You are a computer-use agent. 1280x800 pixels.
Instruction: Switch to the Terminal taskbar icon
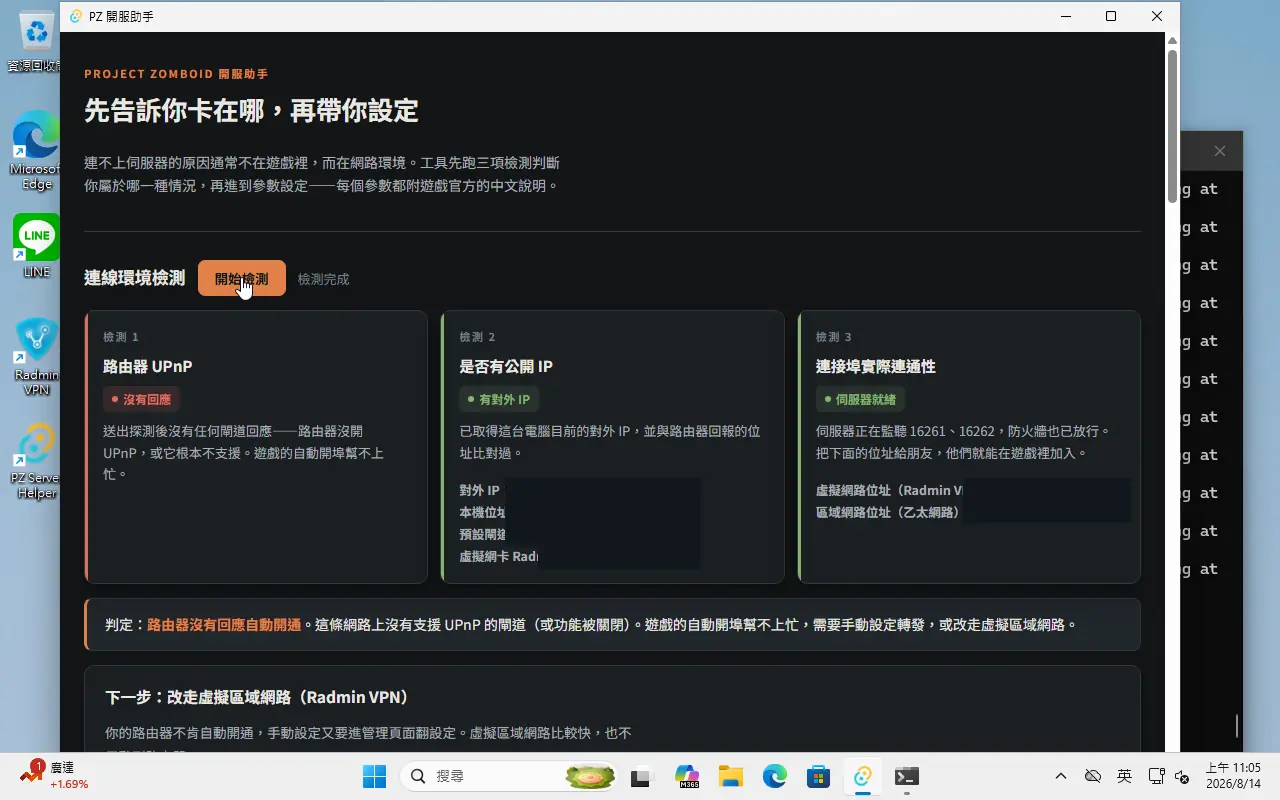tap(907, 776)
